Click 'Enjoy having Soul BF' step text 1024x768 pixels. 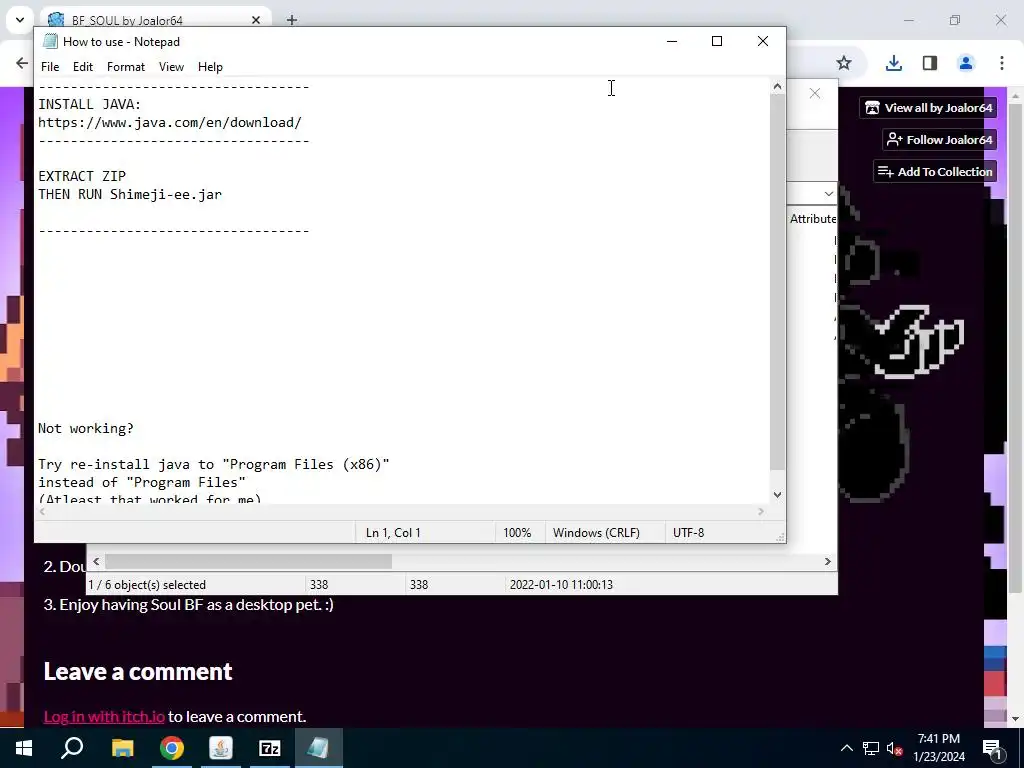click(x=189, y=605)
